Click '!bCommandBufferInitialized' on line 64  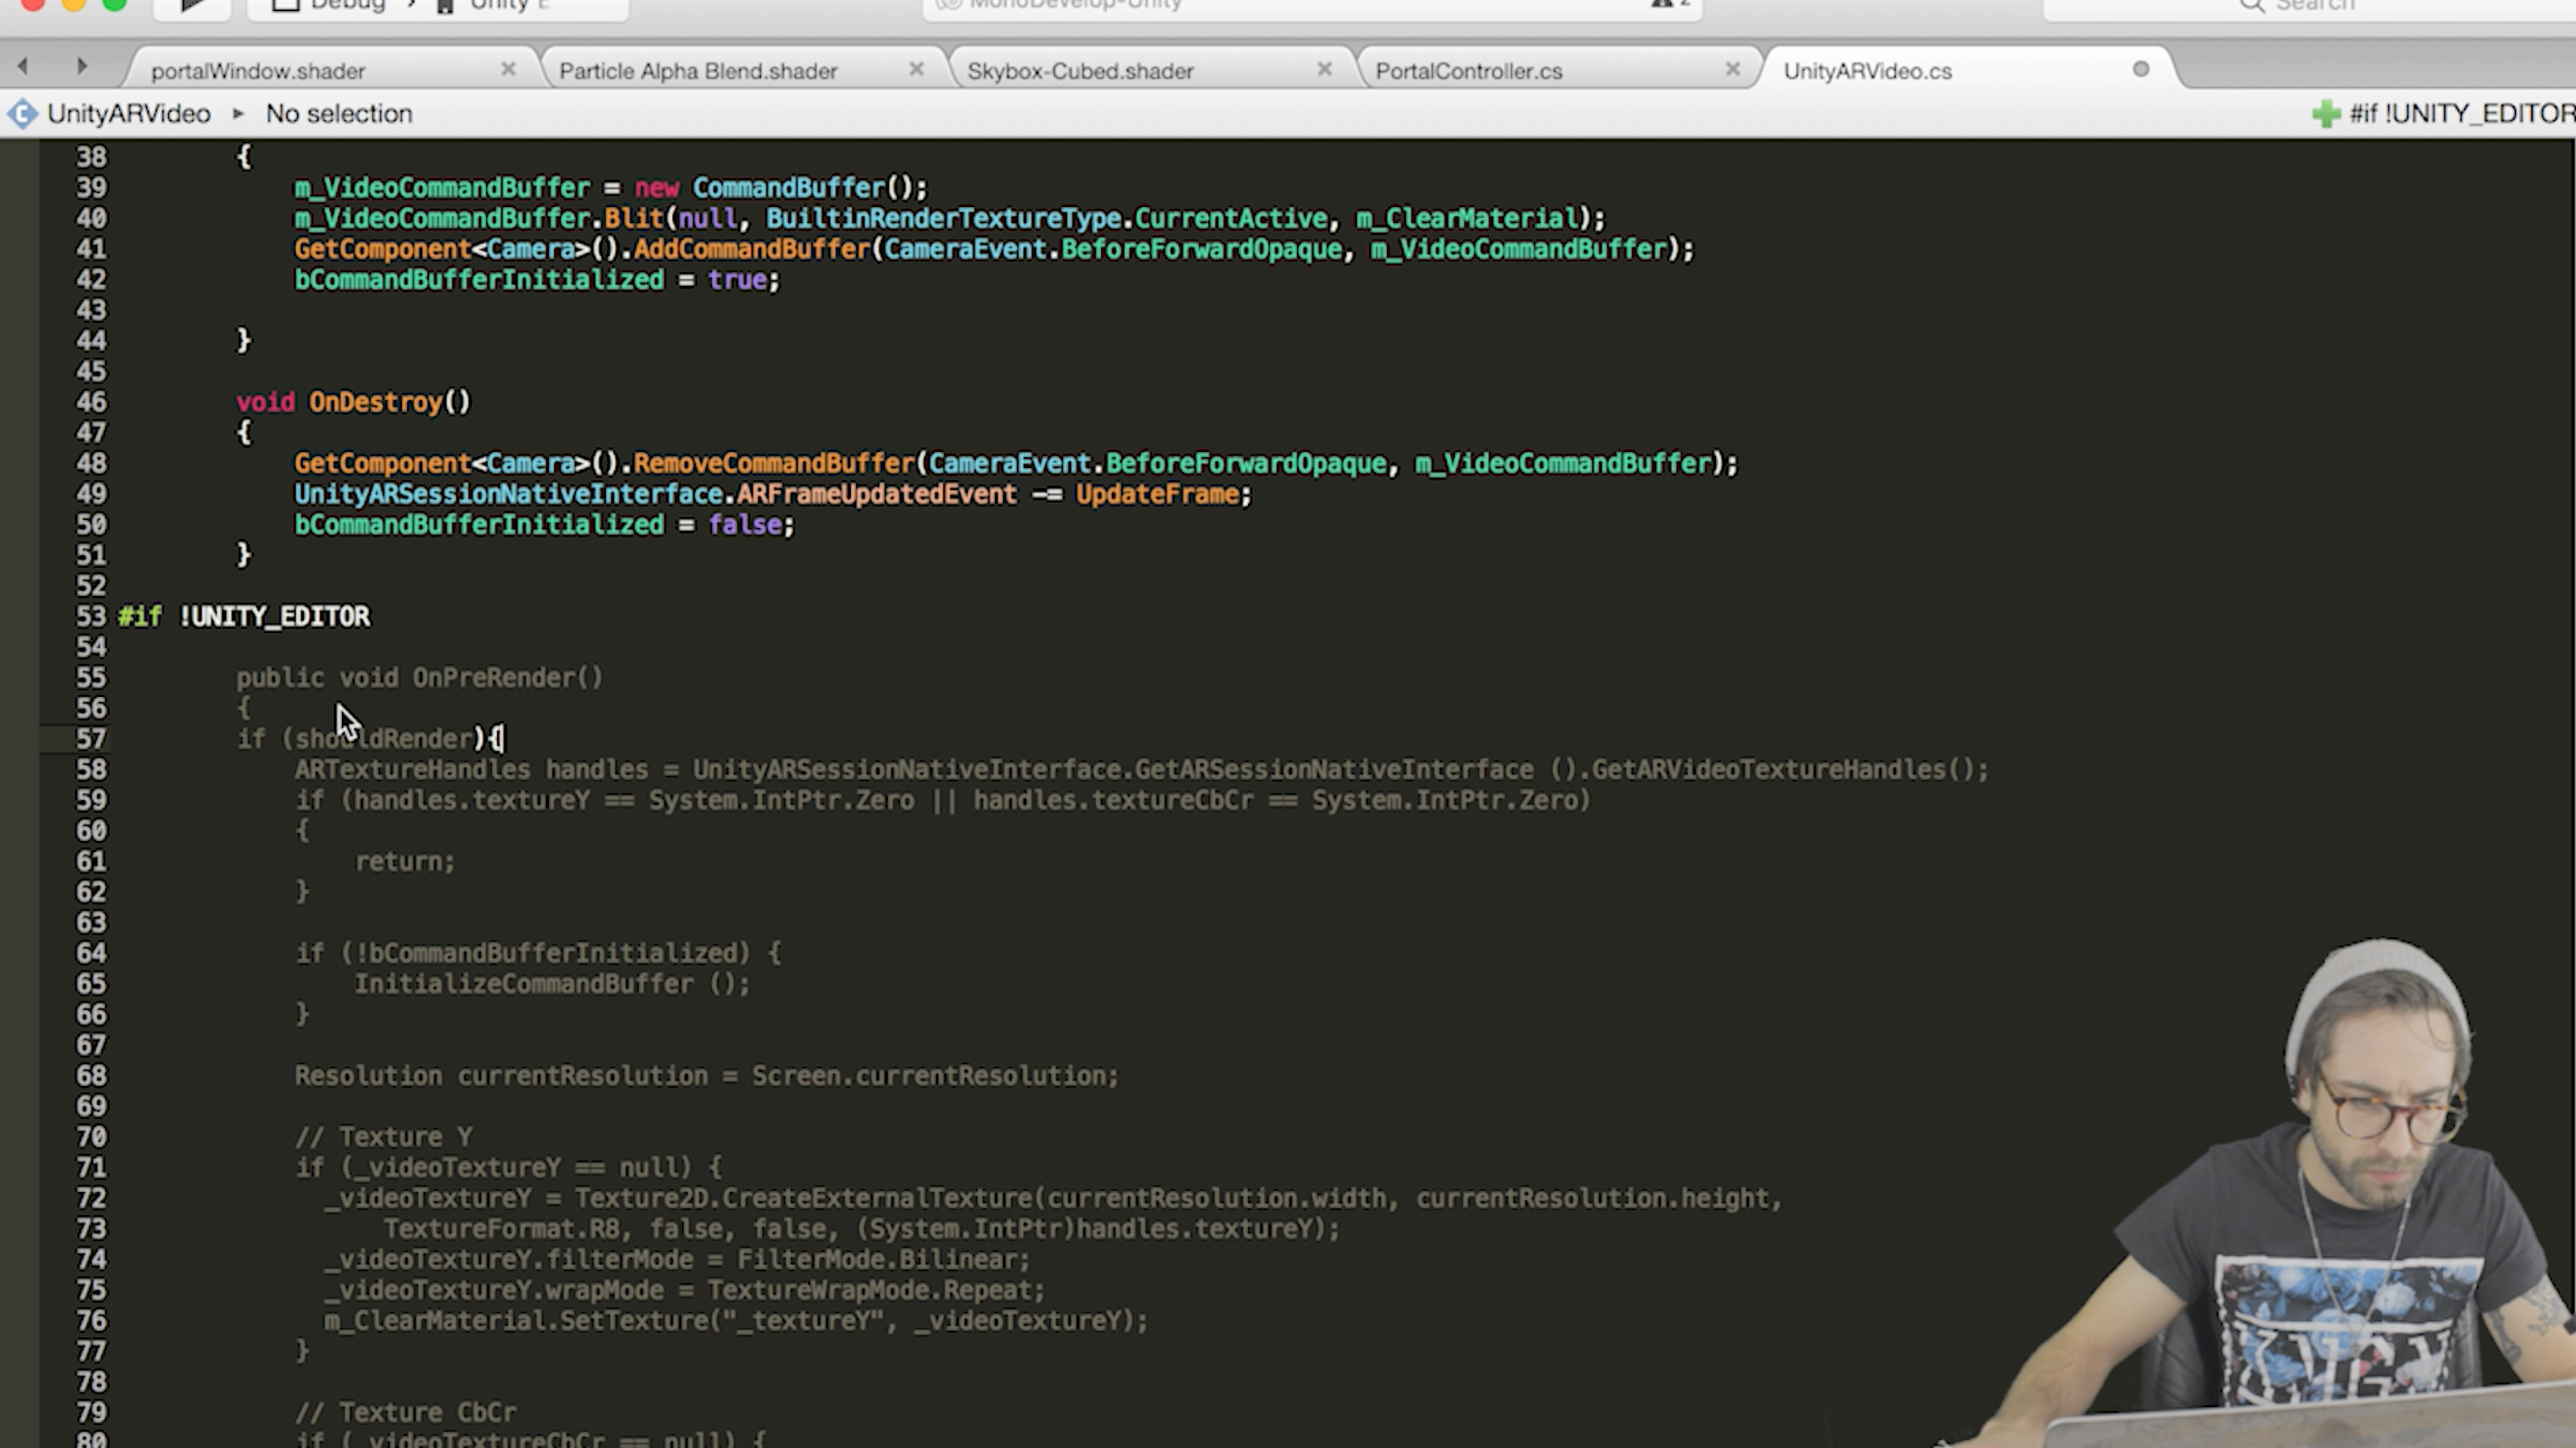545,954
